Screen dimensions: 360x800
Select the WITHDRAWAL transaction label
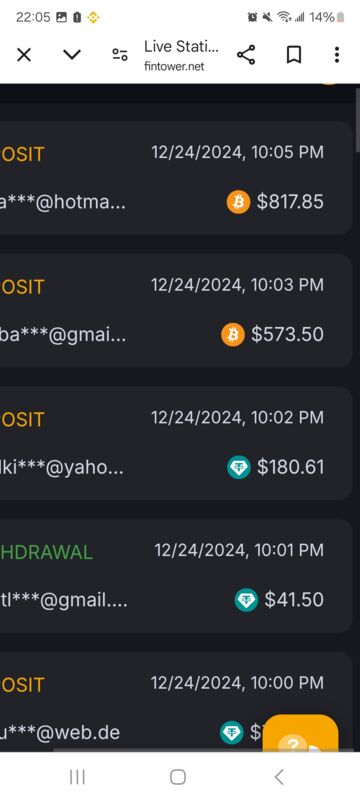[x=46, y=552]
